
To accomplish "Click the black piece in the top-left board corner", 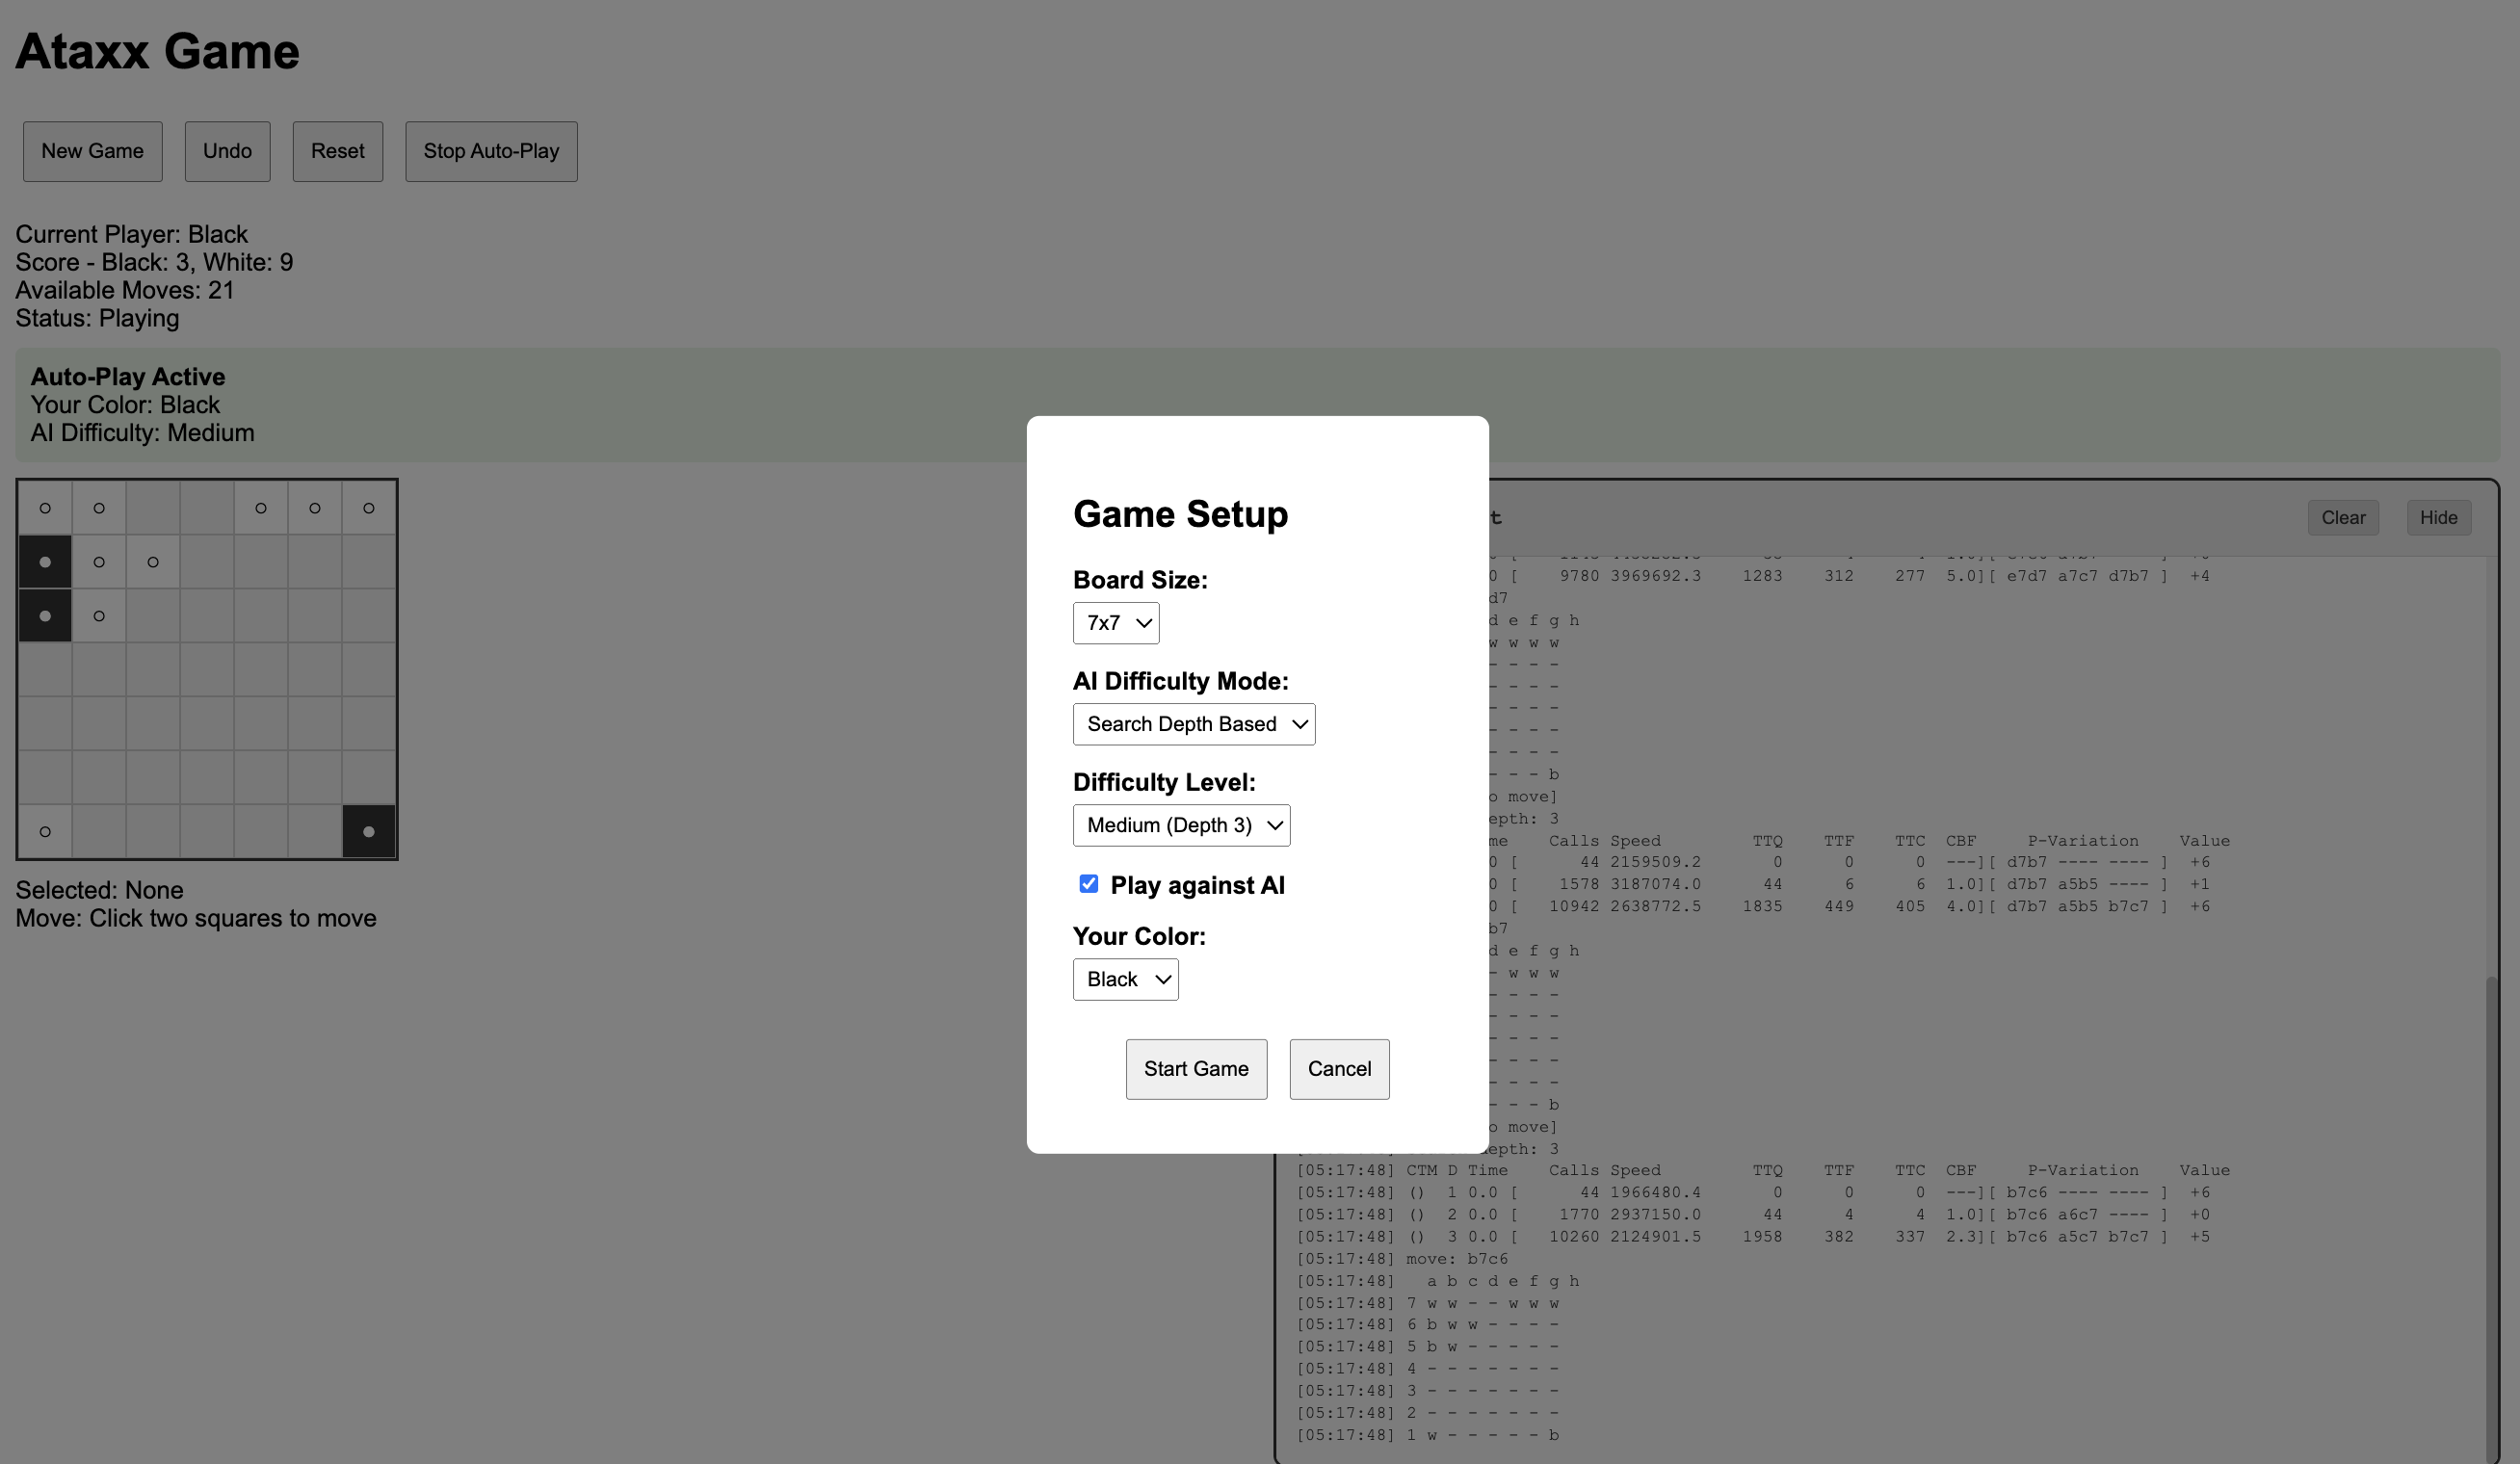I will pos(45,561).
